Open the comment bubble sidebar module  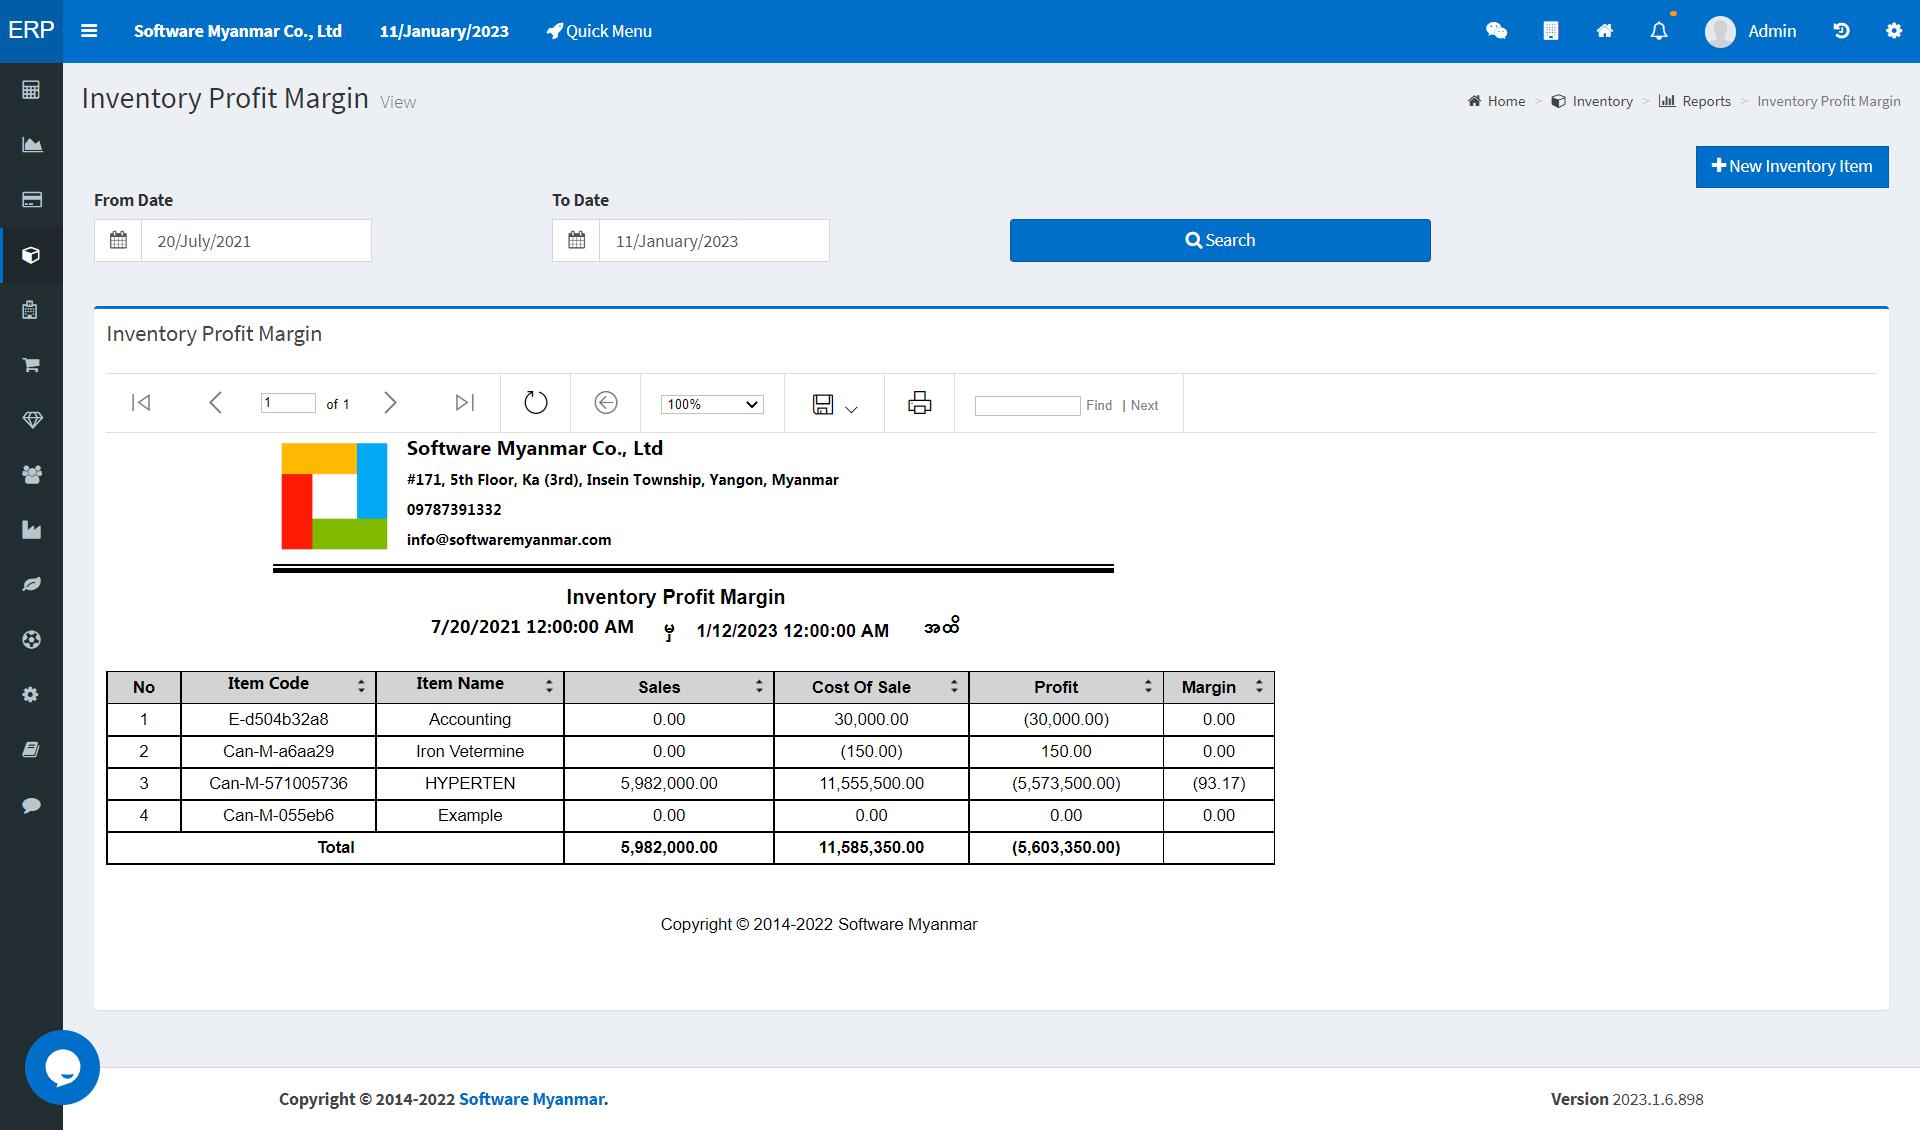pos(31,805)
